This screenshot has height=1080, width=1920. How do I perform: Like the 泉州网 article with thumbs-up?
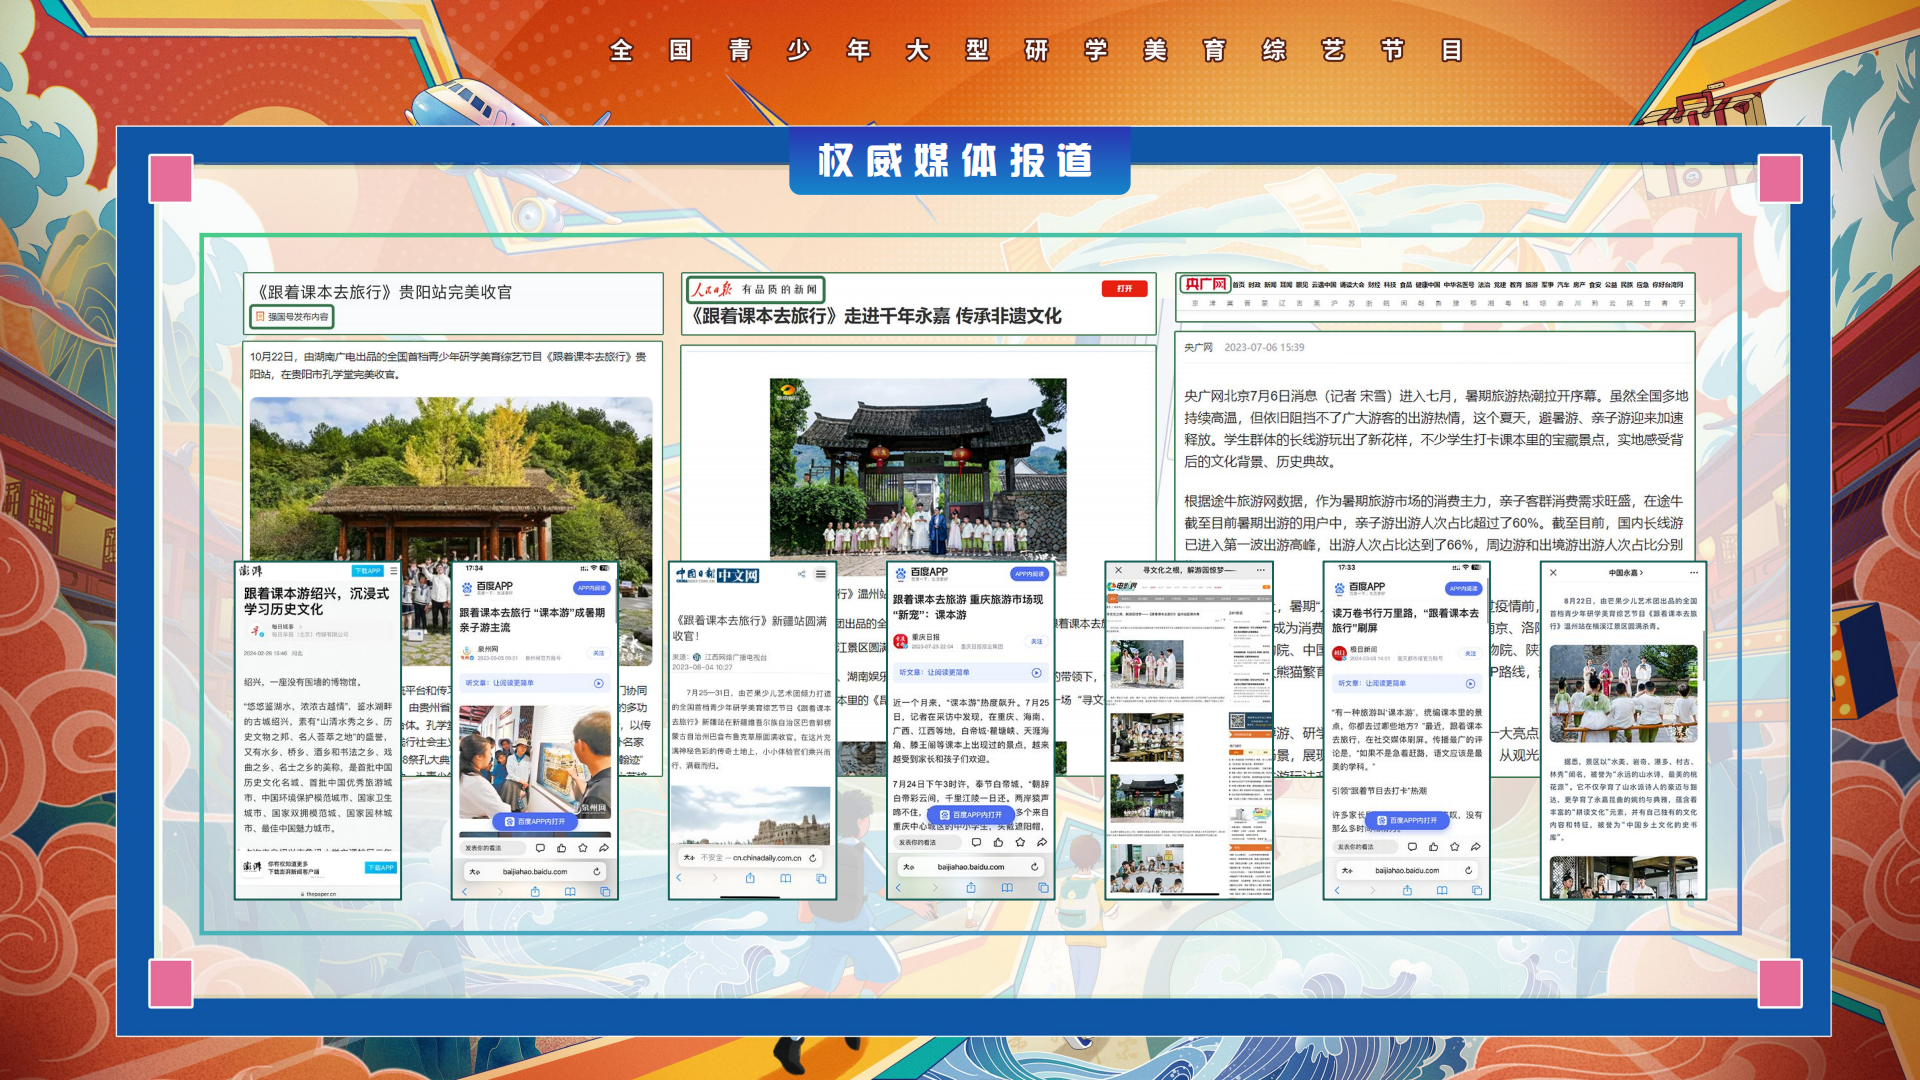coord(562,847)
